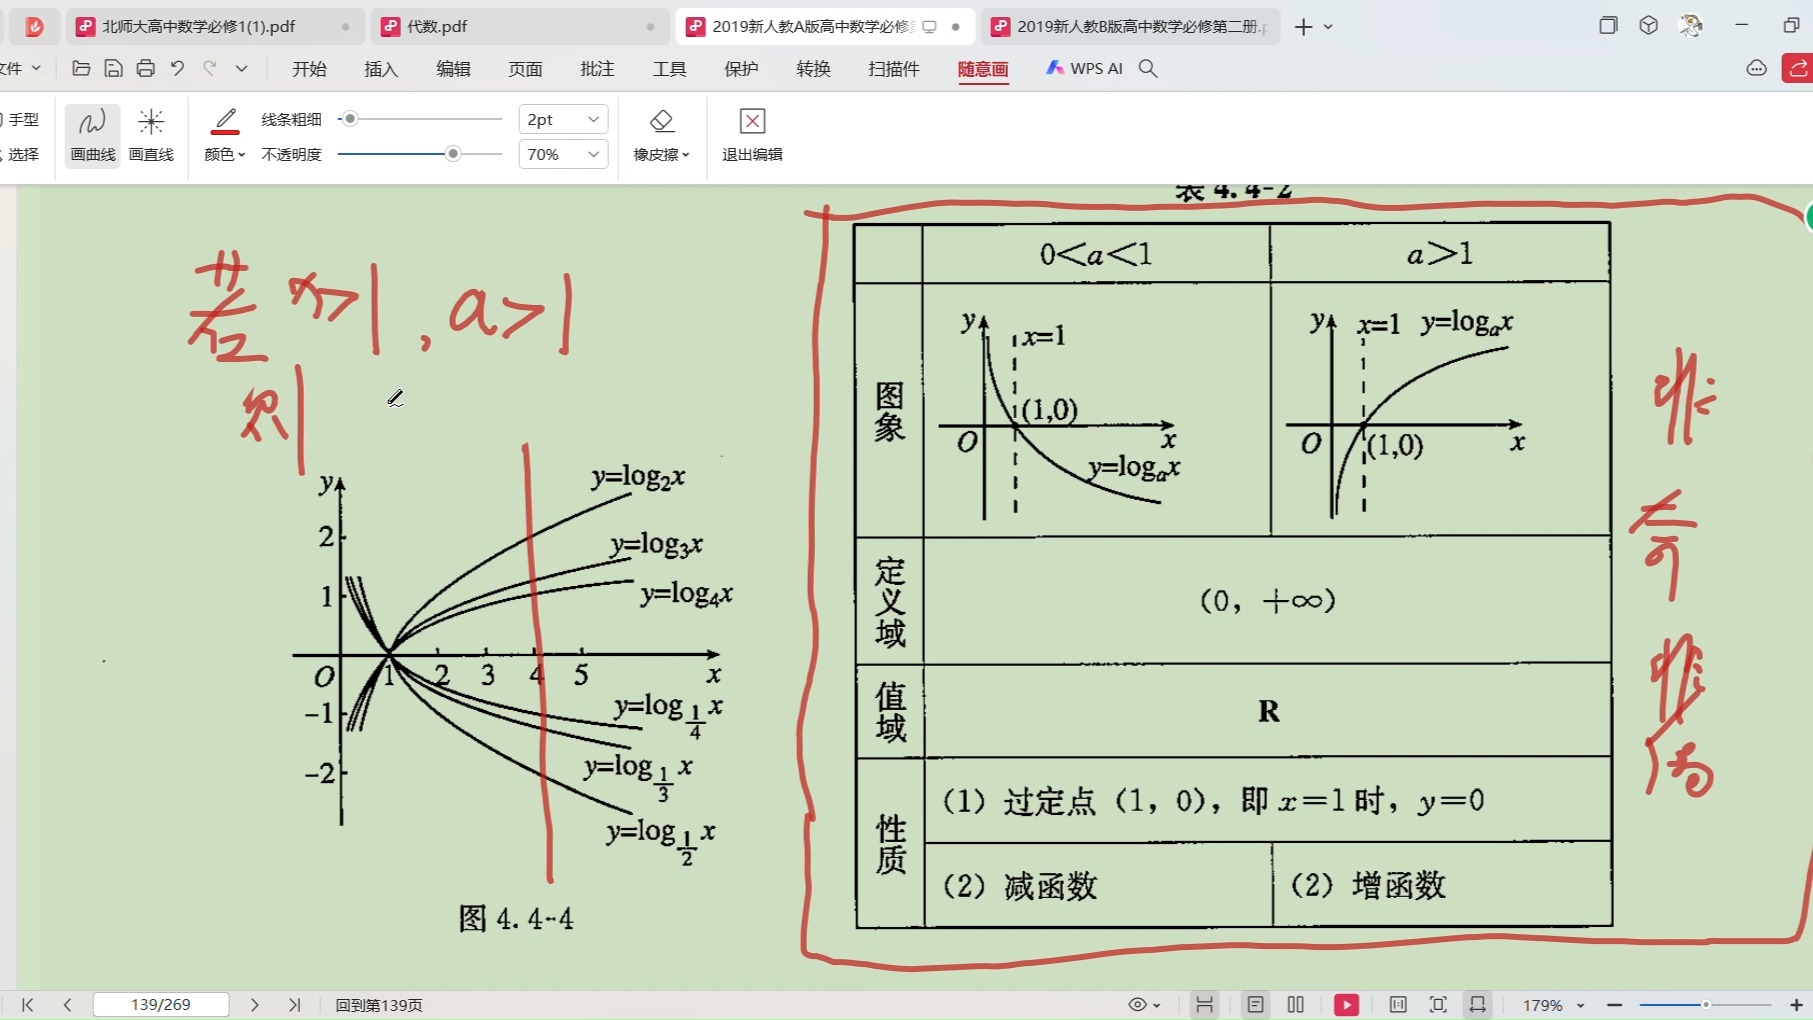1813x1020 pixels.
Task: Go to the first page
Action: point(28,1005)
